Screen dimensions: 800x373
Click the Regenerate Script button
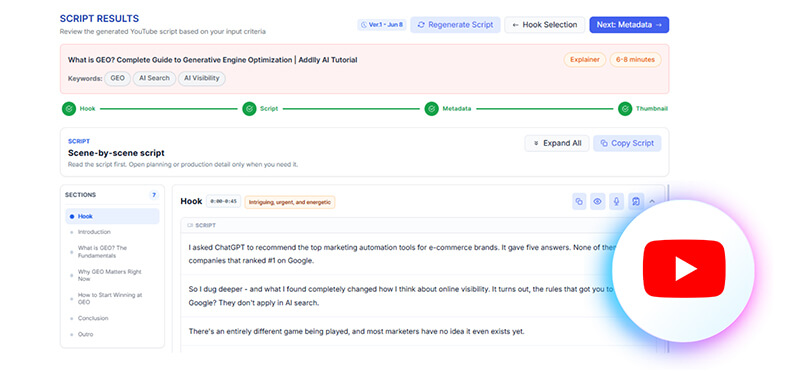point(455,24)
